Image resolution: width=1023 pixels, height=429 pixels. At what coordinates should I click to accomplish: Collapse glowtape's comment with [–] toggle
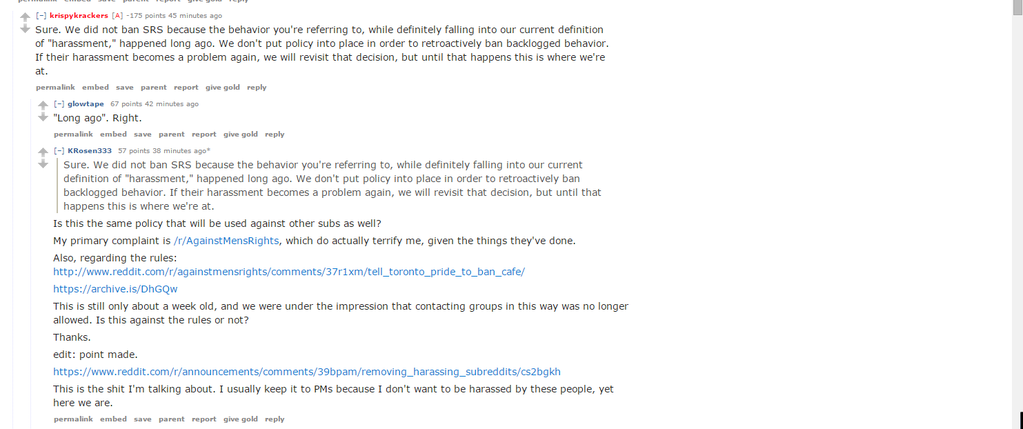[x=59, y=104]
